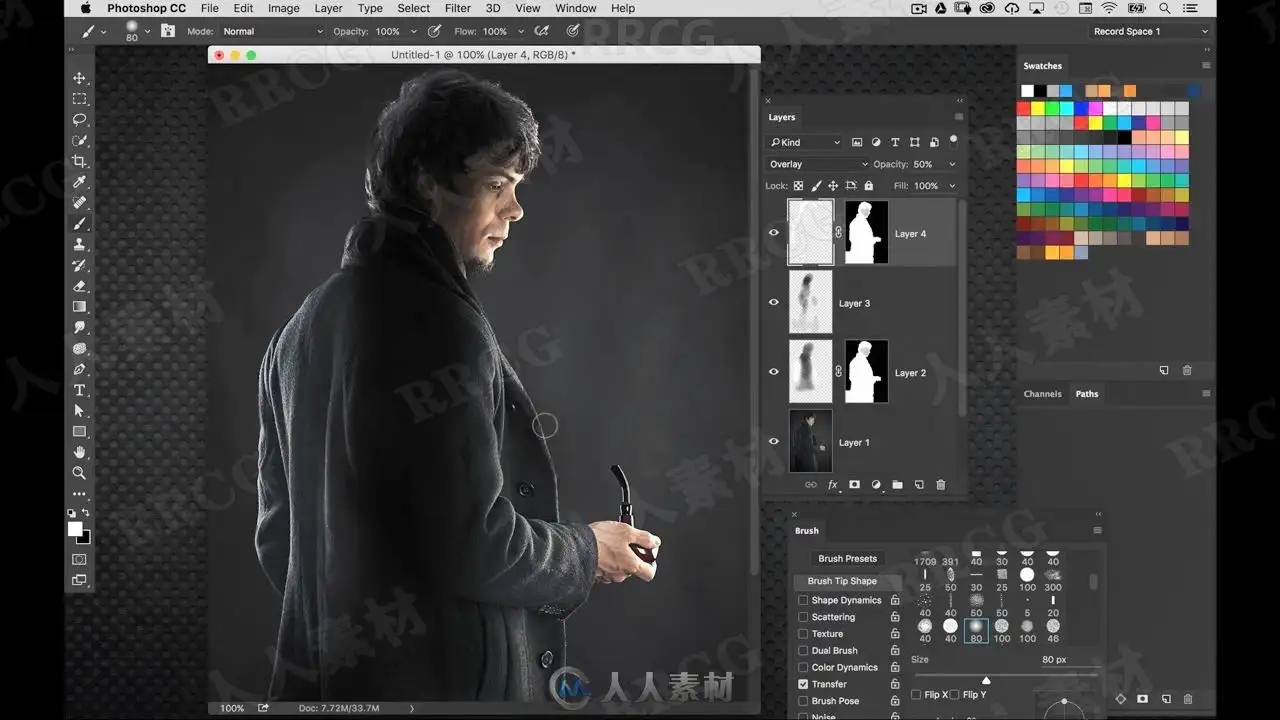
Task: Open the brush preset picker arrow
Action: pyautogui.click(x=148, y=32)
